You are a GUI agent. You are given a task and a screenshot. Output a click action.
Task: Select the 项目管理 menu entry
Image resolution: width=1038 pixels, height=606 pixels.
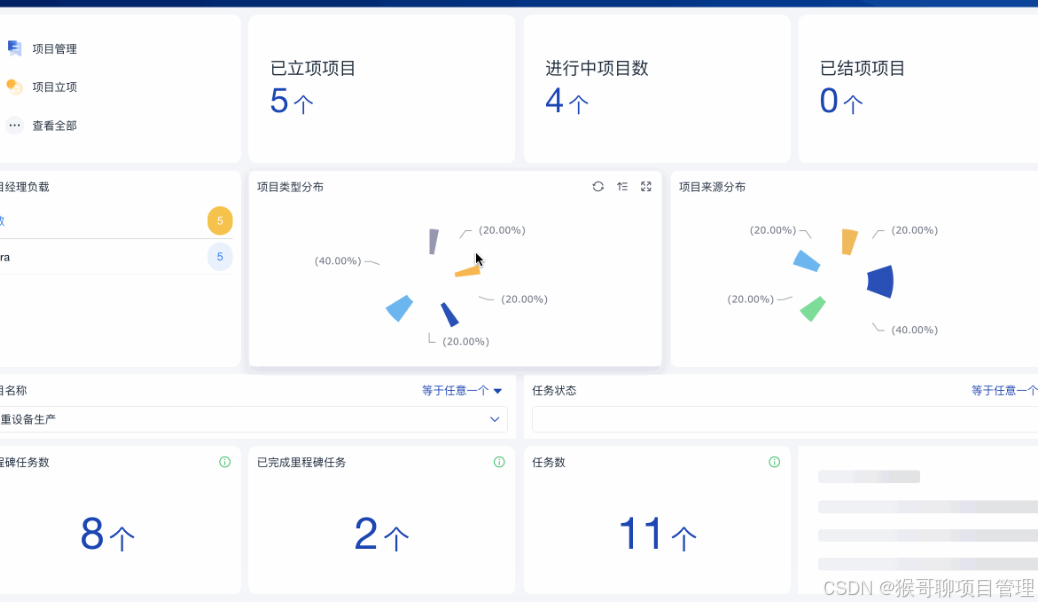pos(54,49)
